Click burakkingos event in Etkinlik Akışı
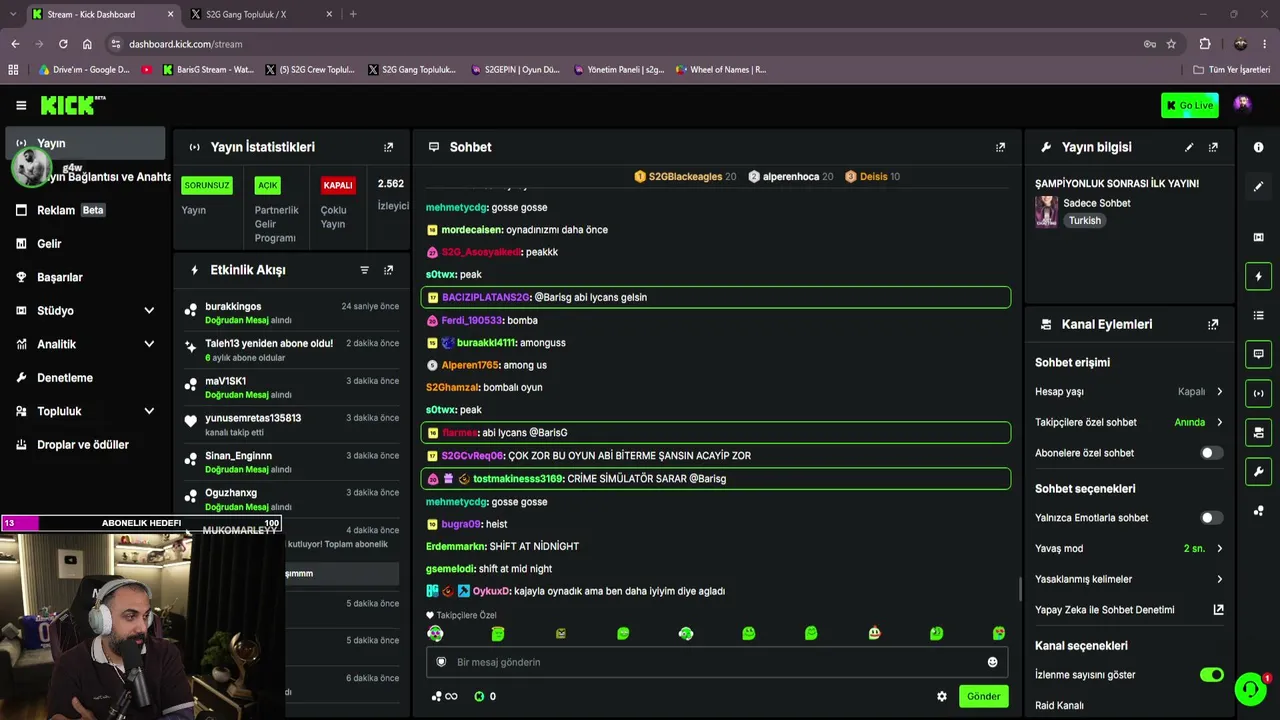 (x=292, y=313)
